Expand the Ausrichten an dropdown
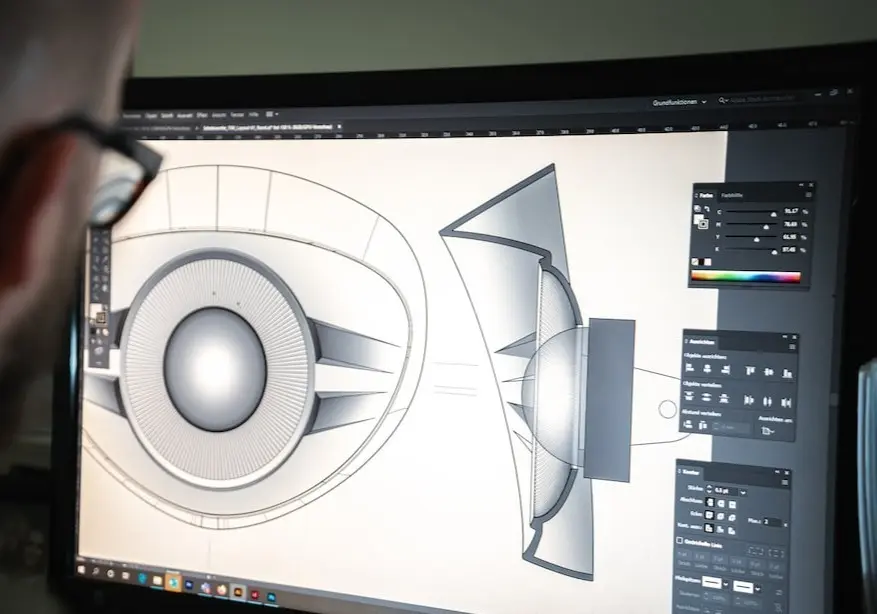 768,430
